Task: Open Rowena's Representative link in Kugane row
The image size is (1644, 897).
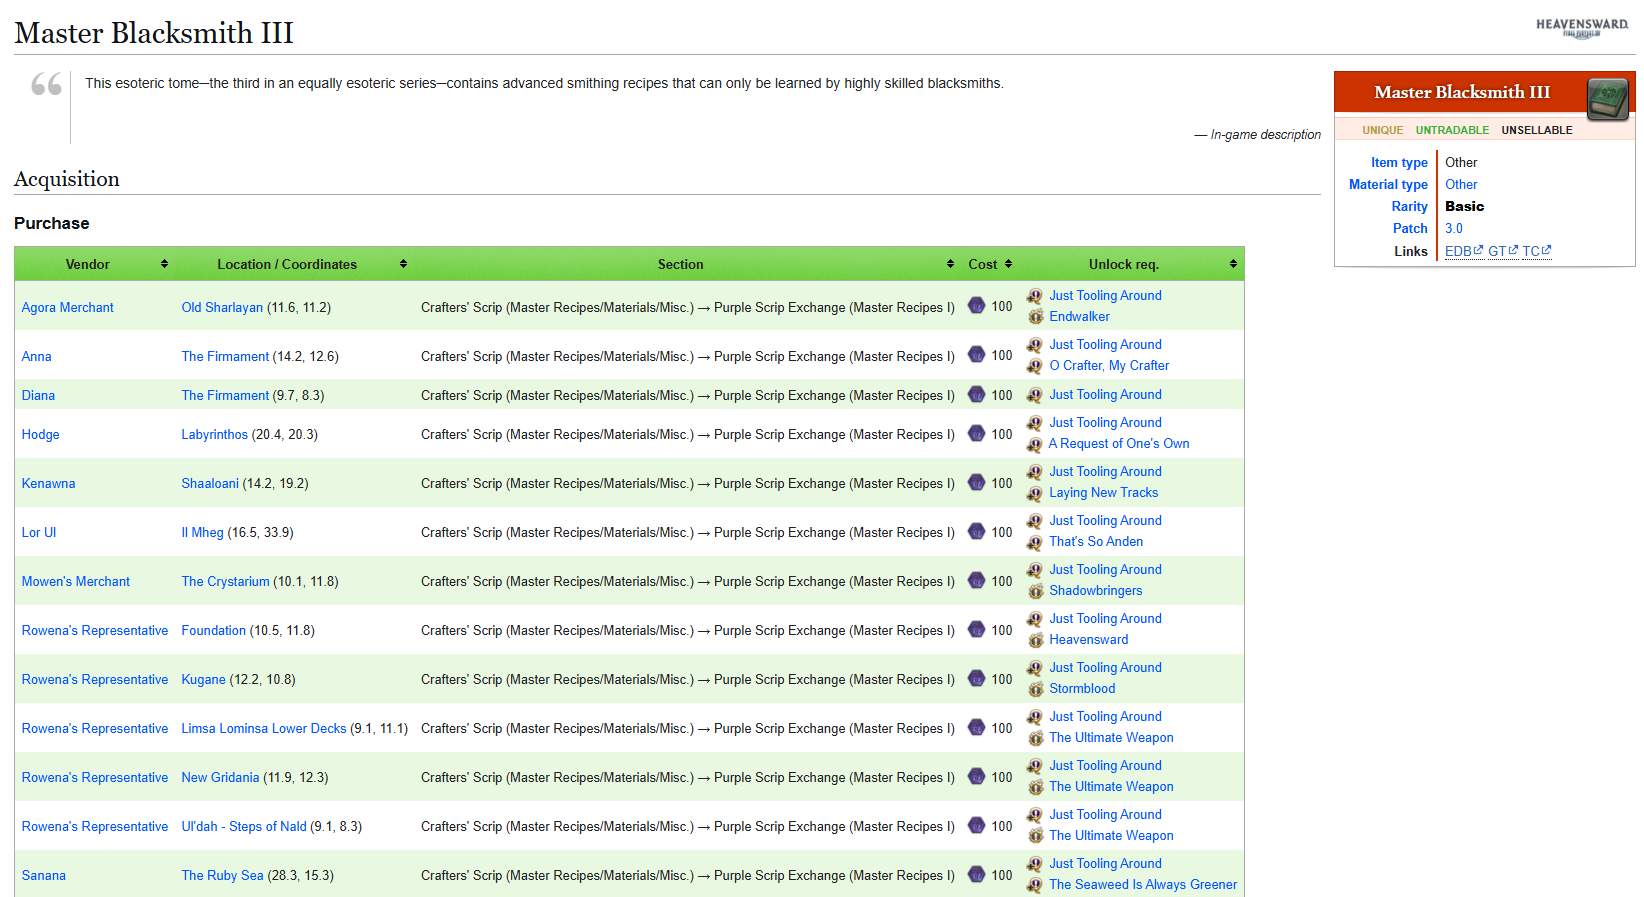Action: pyautogui.click(x=95, y=679)
